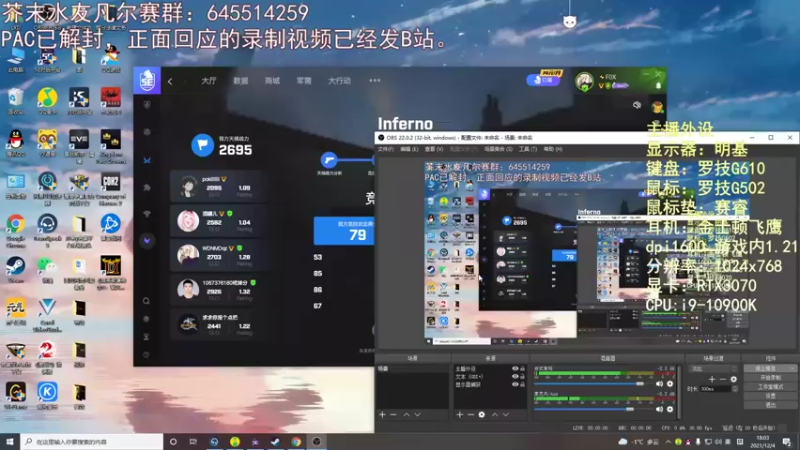Lock the 主播外设 source in OBS

[522, 368]
